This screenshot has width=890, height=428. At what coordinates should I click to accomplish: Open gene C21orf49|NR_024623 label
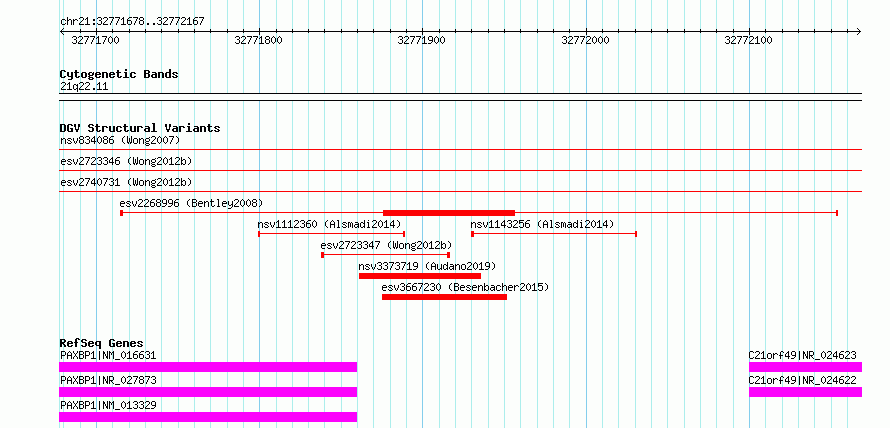coord(803,356)
